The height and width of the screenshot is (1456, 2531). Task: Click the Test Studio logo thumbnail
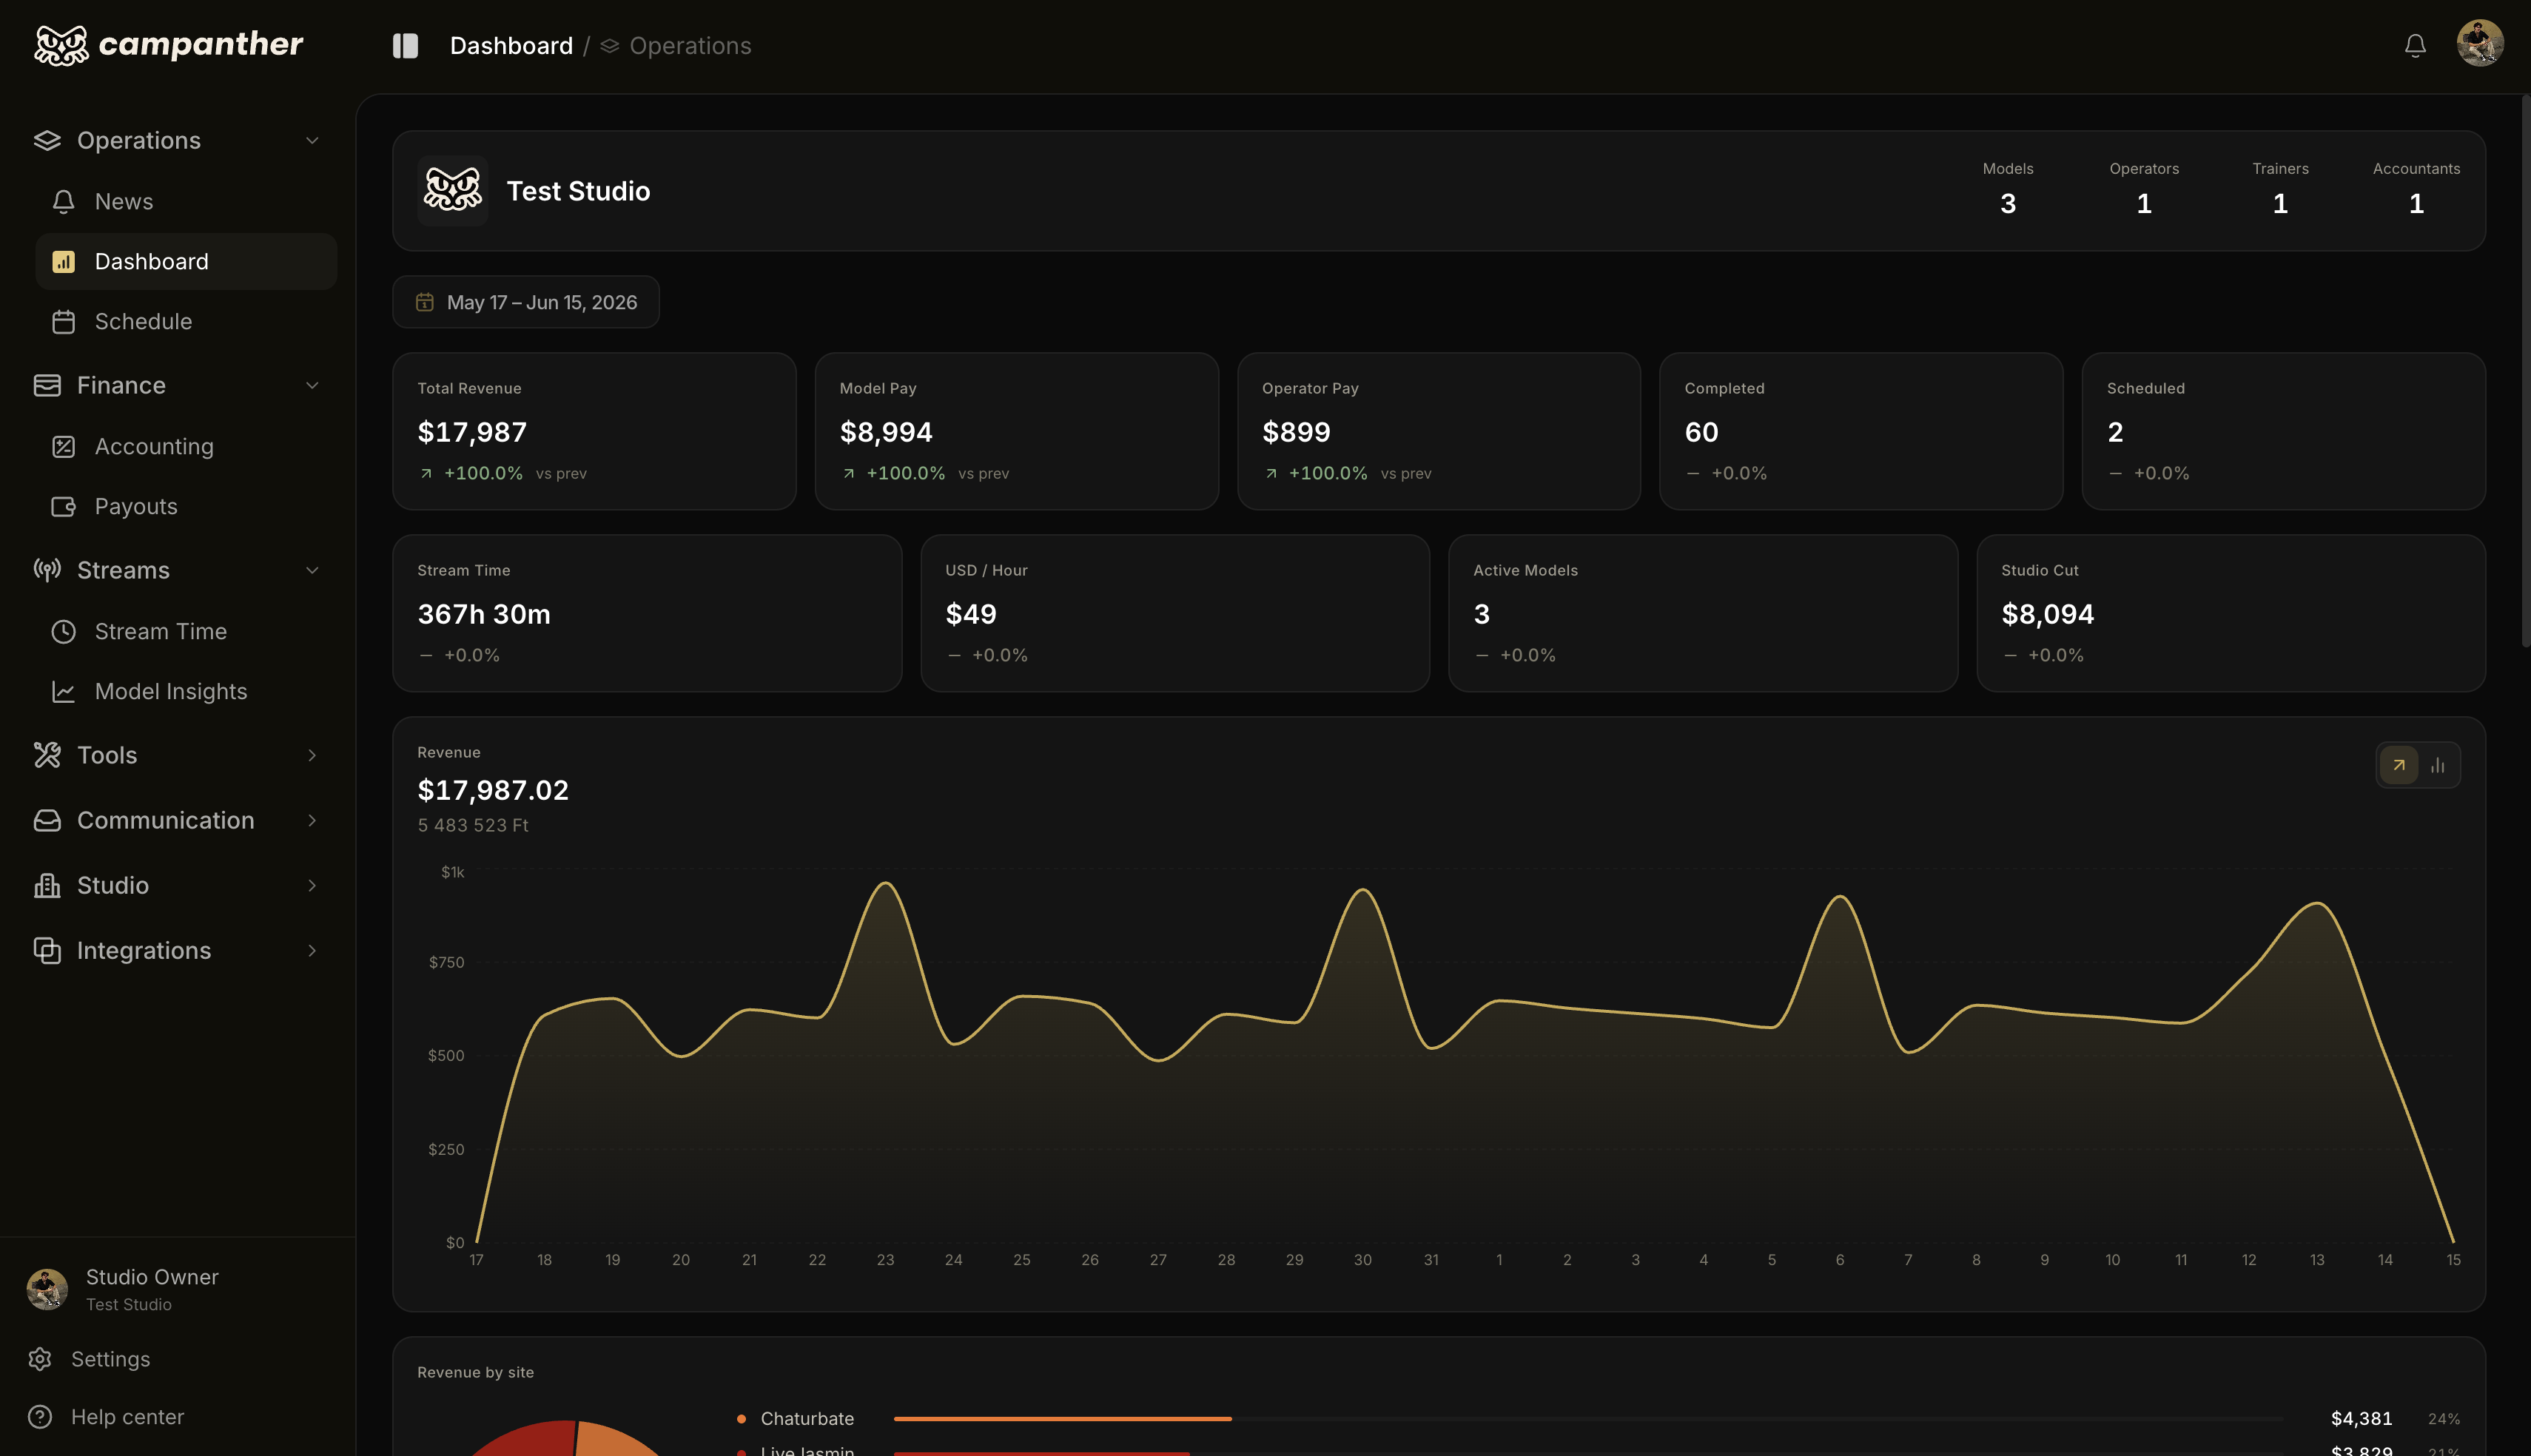coord(453,190)
